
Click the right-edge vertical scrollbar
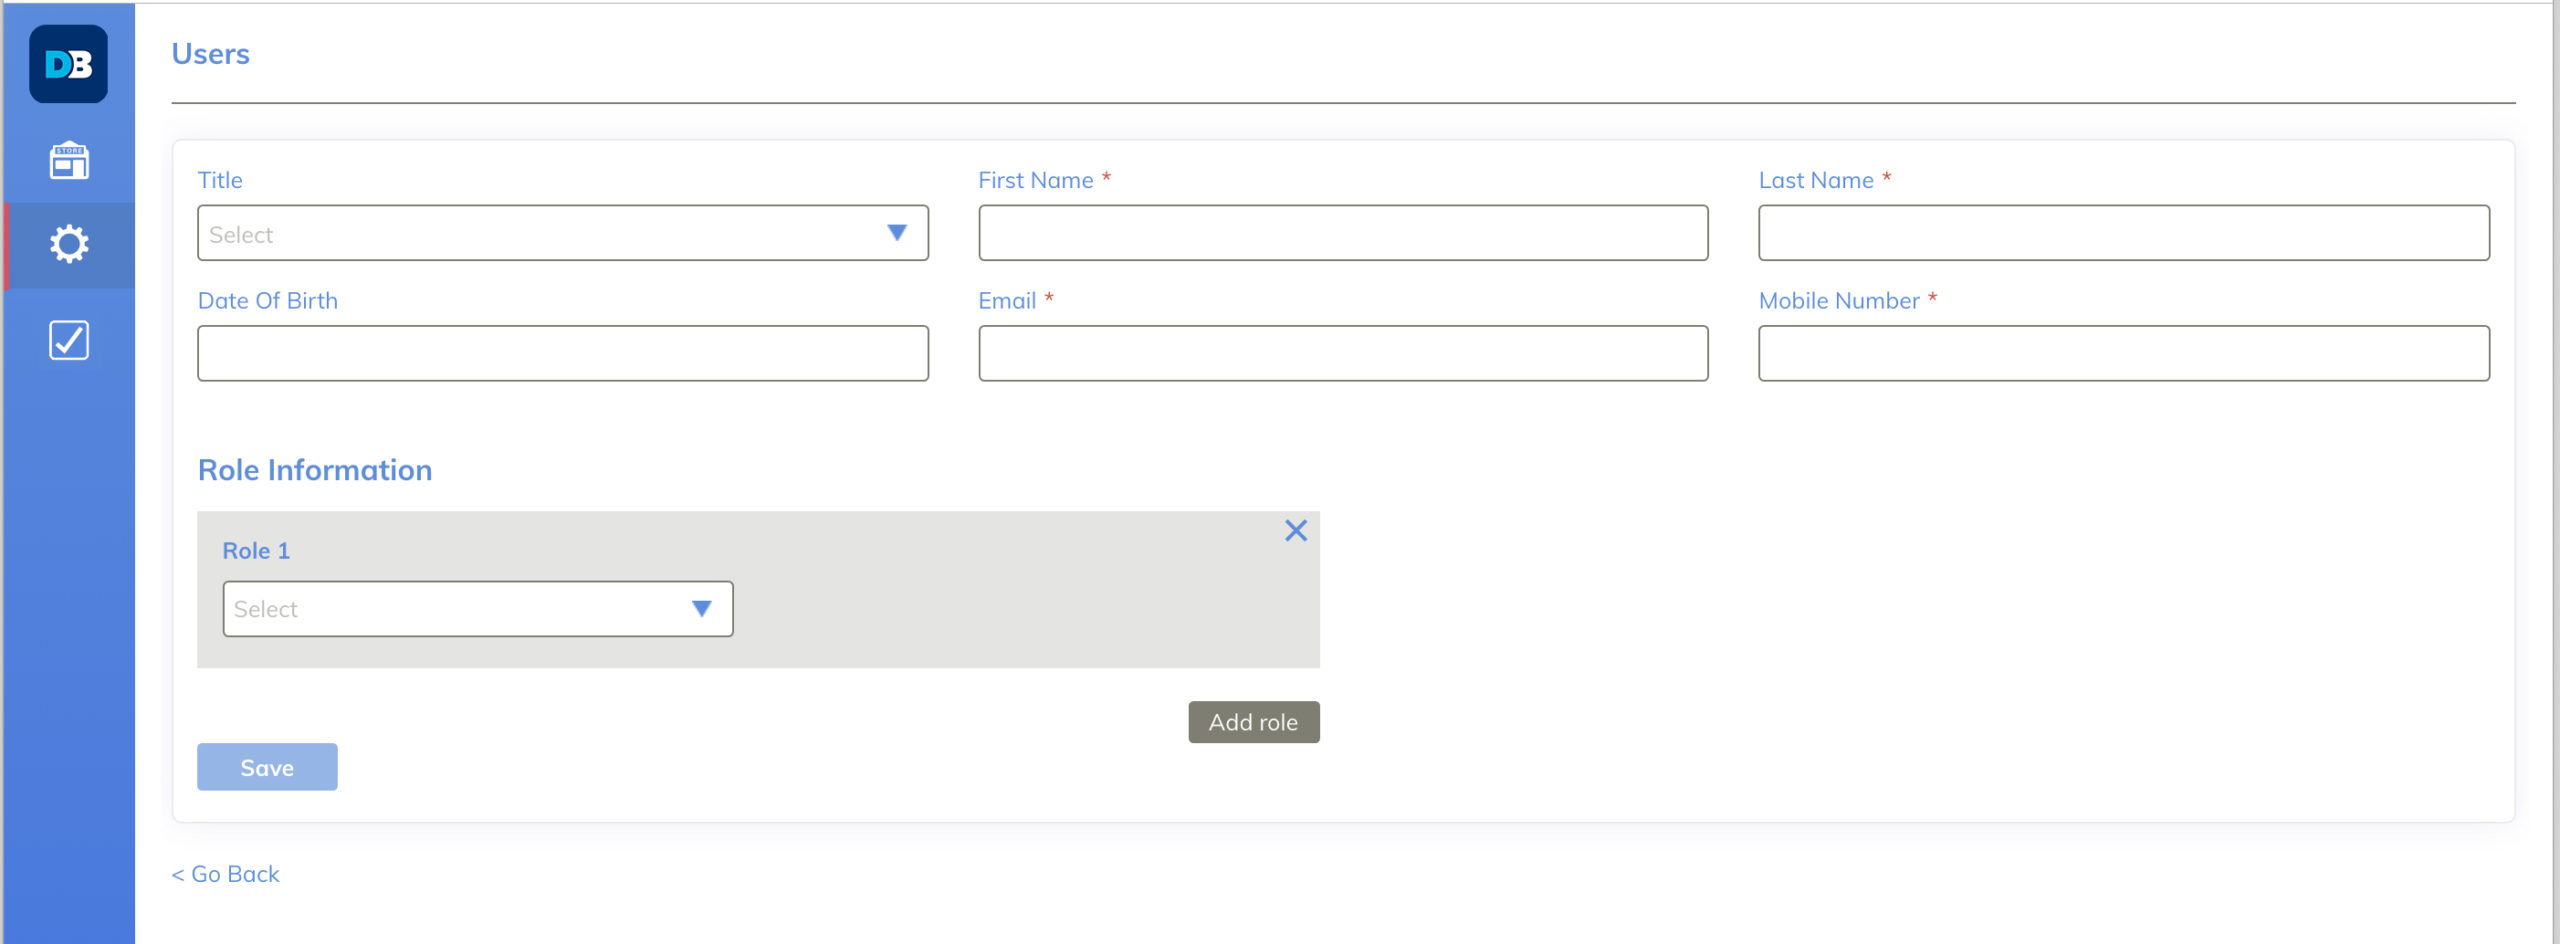pos(2555,472)
